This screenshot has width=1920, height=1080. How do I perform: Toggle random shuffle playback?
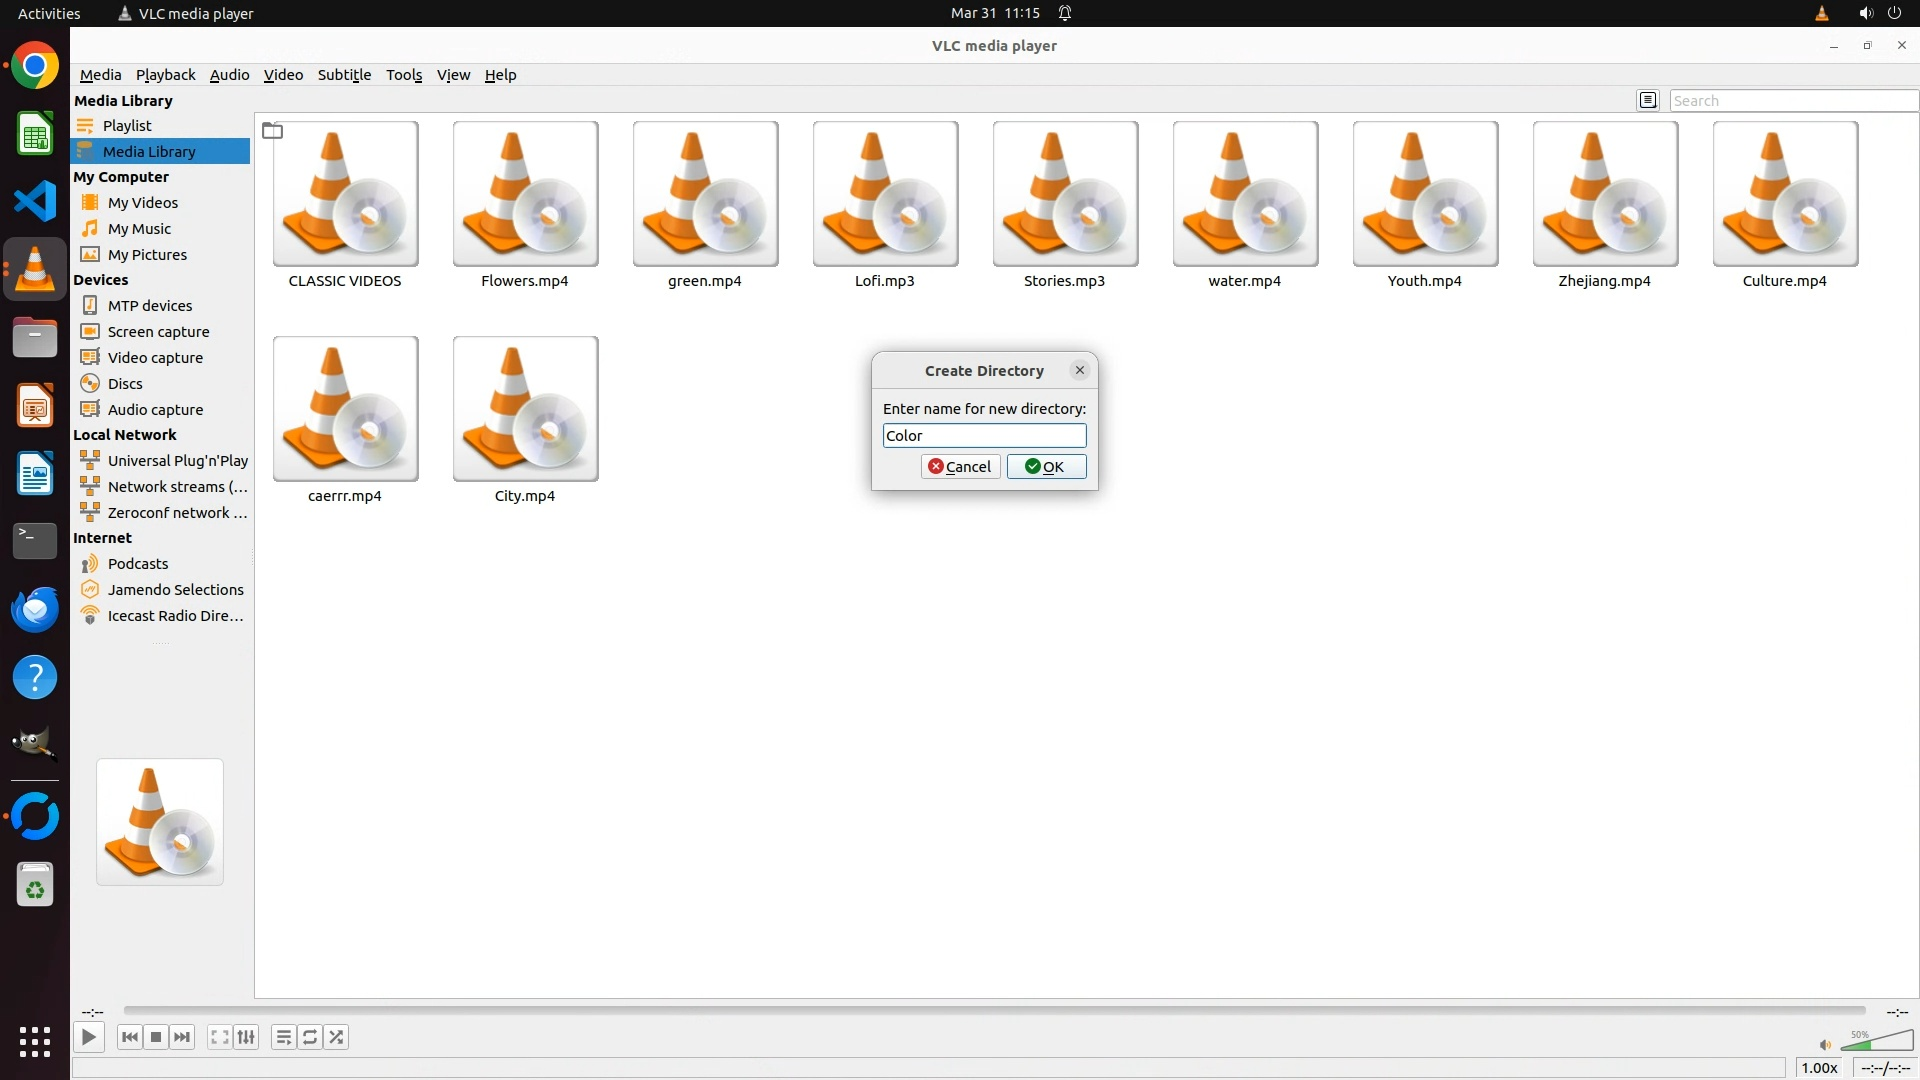pos(337,1037)
